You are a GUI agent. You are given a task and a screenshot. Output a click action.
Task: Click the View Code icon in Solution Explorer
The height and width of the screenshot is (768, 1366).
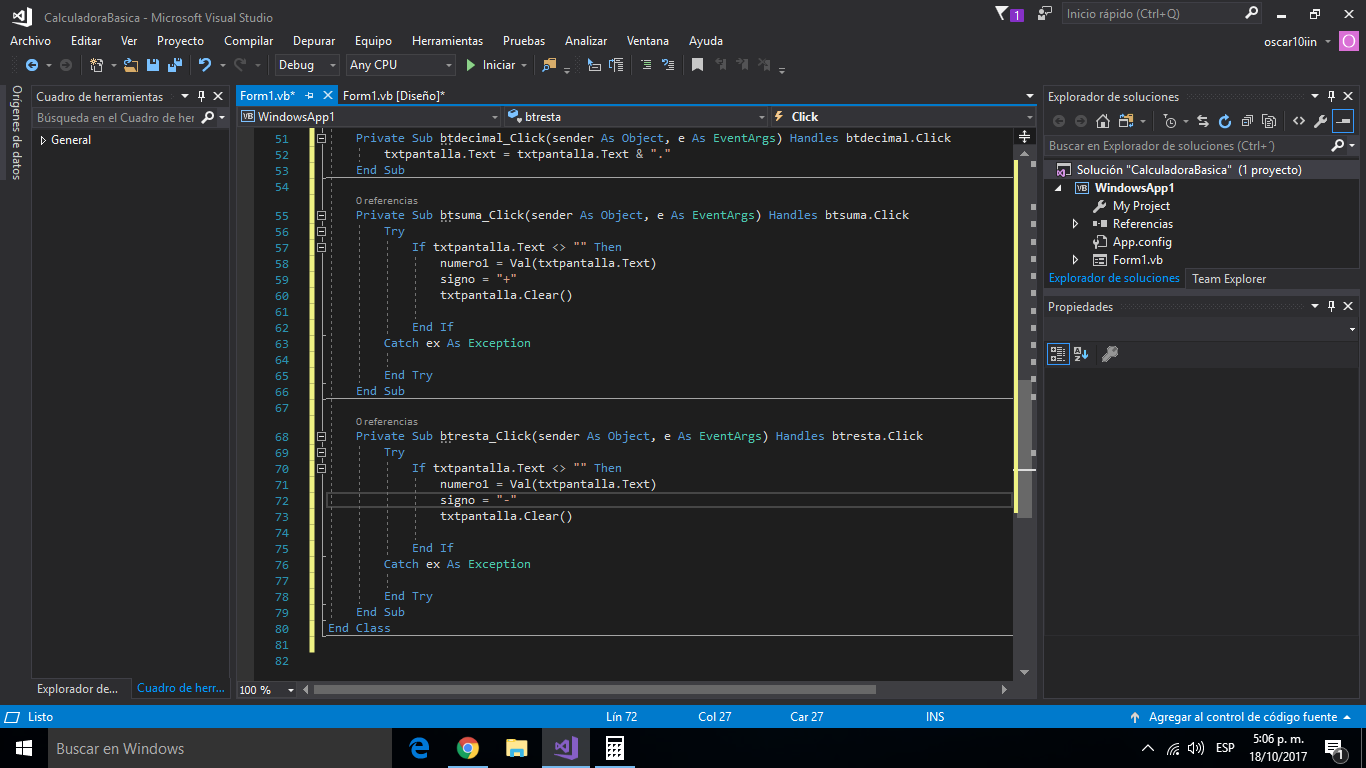1298,121
